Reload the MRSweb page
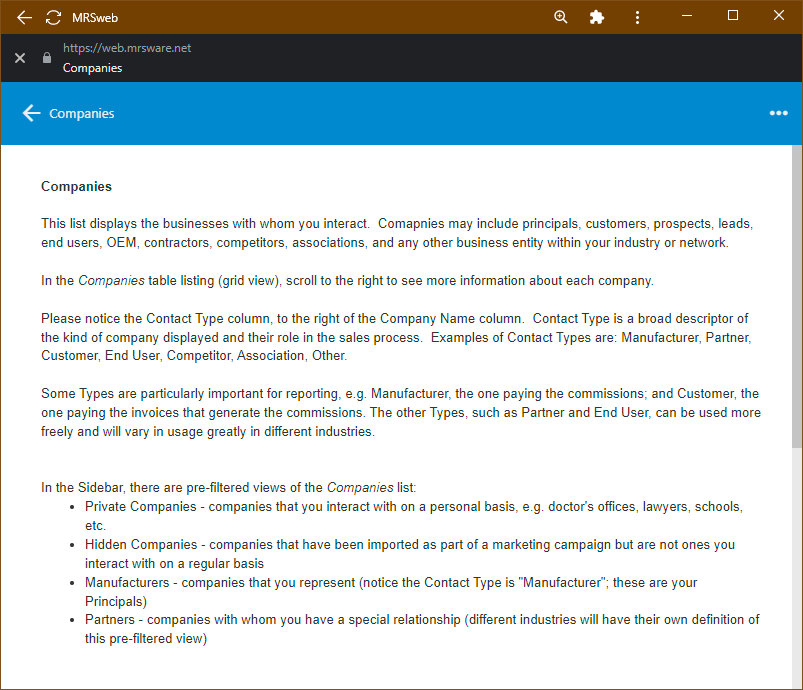Screen dimensions: 803x690 (x=53, y=17)
